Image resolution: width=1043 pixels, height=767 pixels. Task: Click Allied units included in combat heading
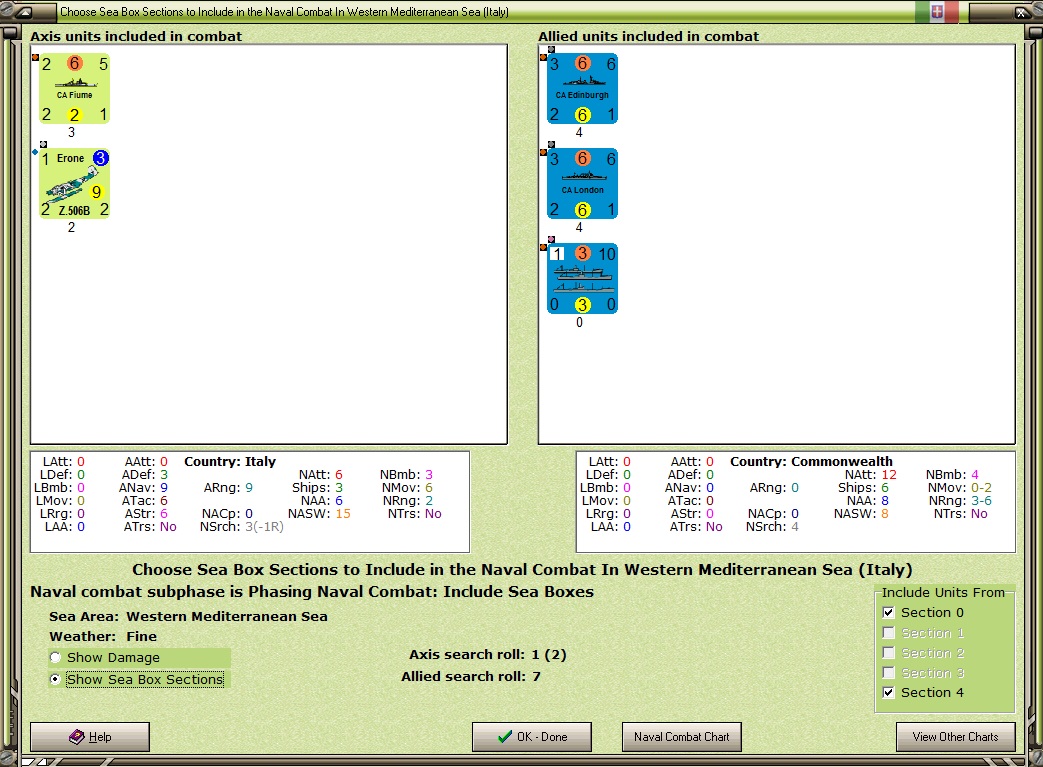point(649,36)
